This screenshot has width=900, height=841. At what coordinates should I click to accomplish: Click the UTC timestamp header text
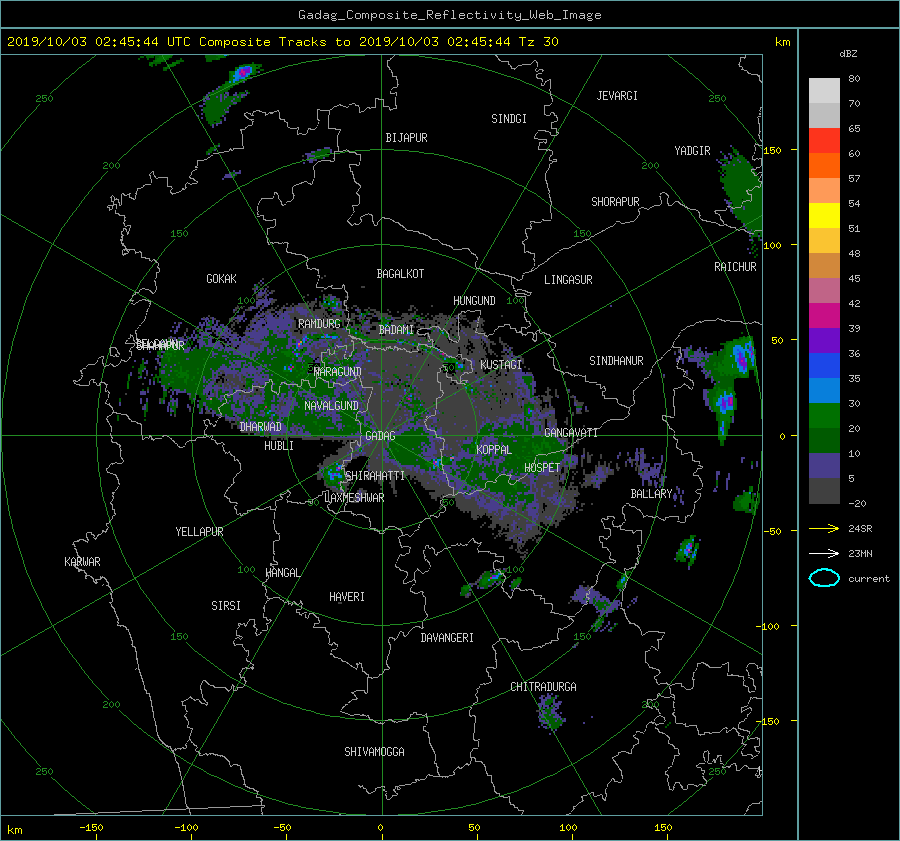pyautogui.click(x=282, y=42)
